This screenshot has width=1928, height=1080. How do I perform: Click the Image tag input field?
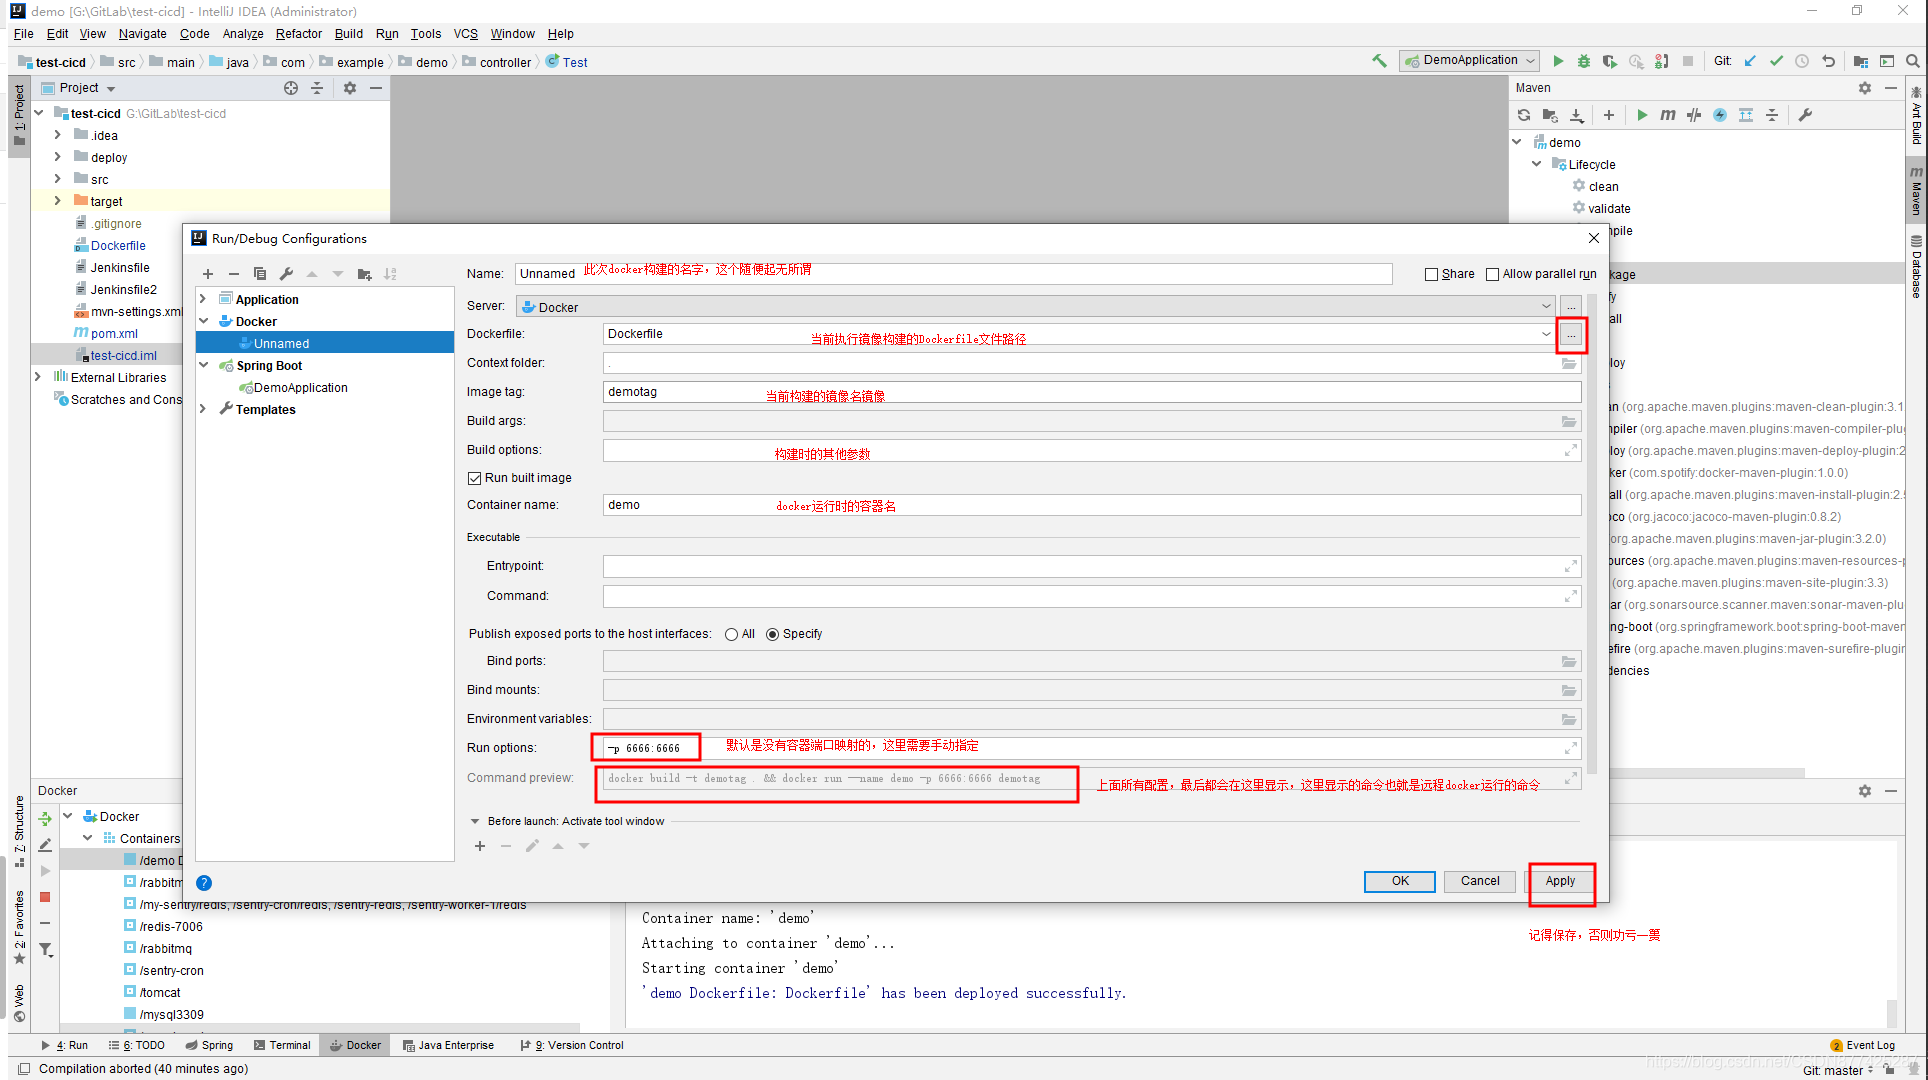tap(1092, 392)
